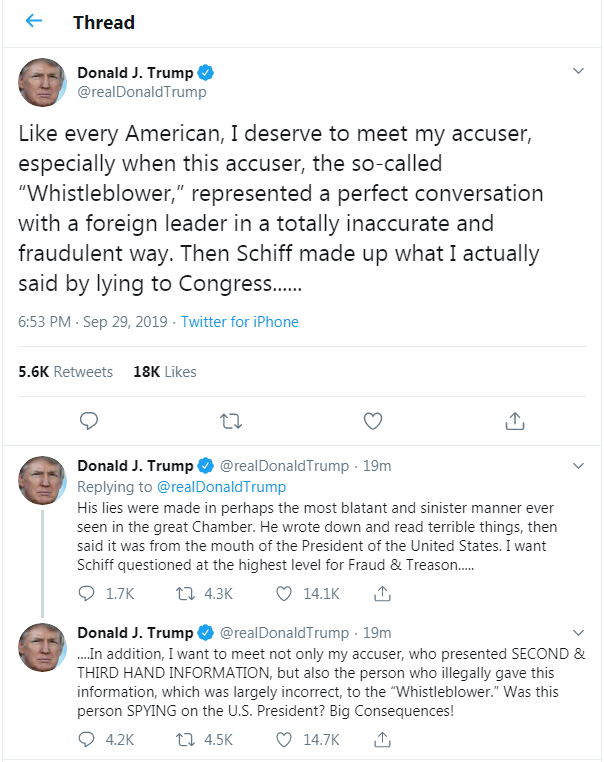This screenshot has width=604, height=762.
Task: Open the Twitter for iPhone link
Action: 240,322
